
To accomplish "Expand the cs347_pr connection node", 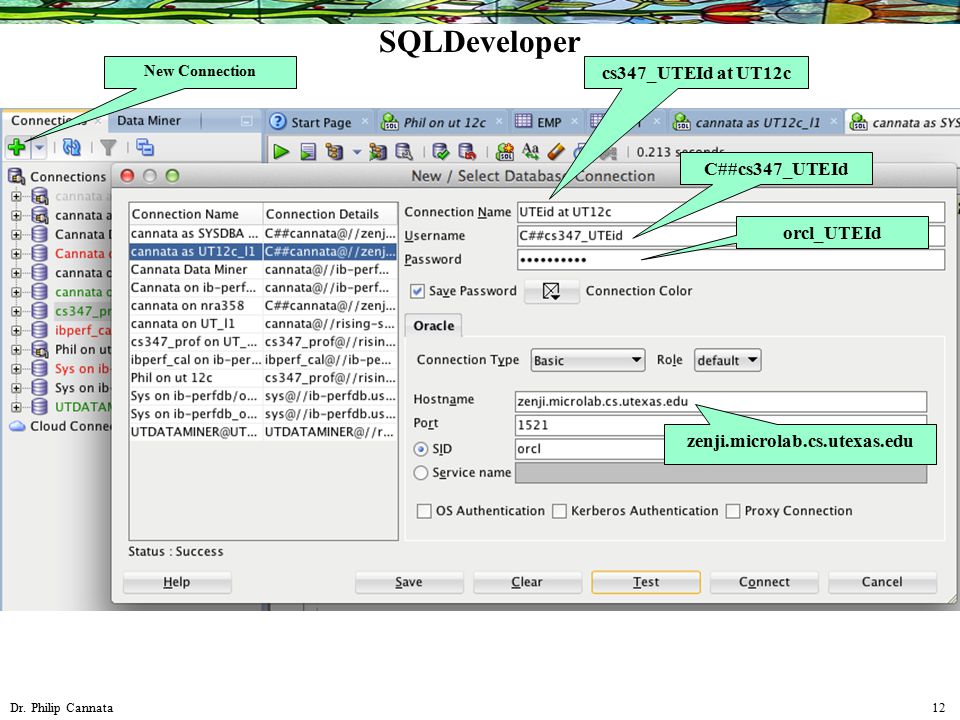I will (x=17, y=311).
